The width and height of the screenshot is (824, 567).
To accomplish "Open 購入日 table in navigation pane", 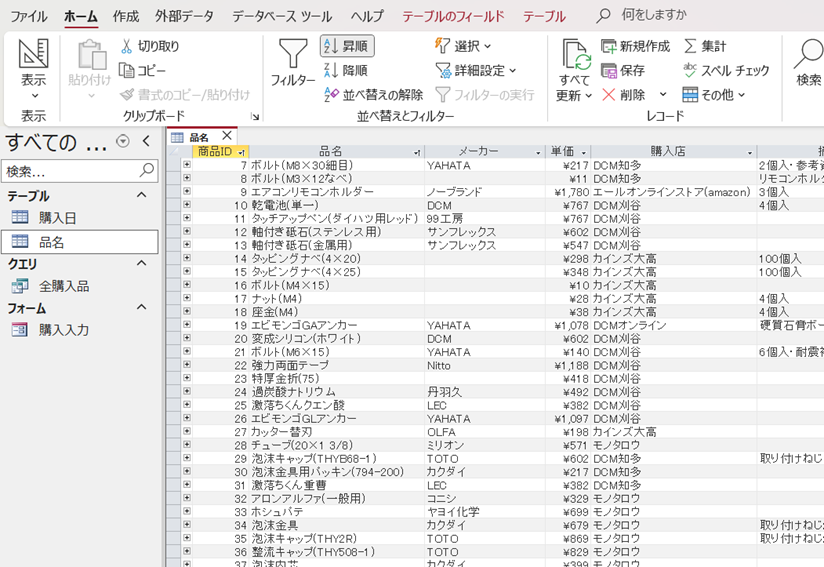I will pyautogui.click(x=57, y=218).
